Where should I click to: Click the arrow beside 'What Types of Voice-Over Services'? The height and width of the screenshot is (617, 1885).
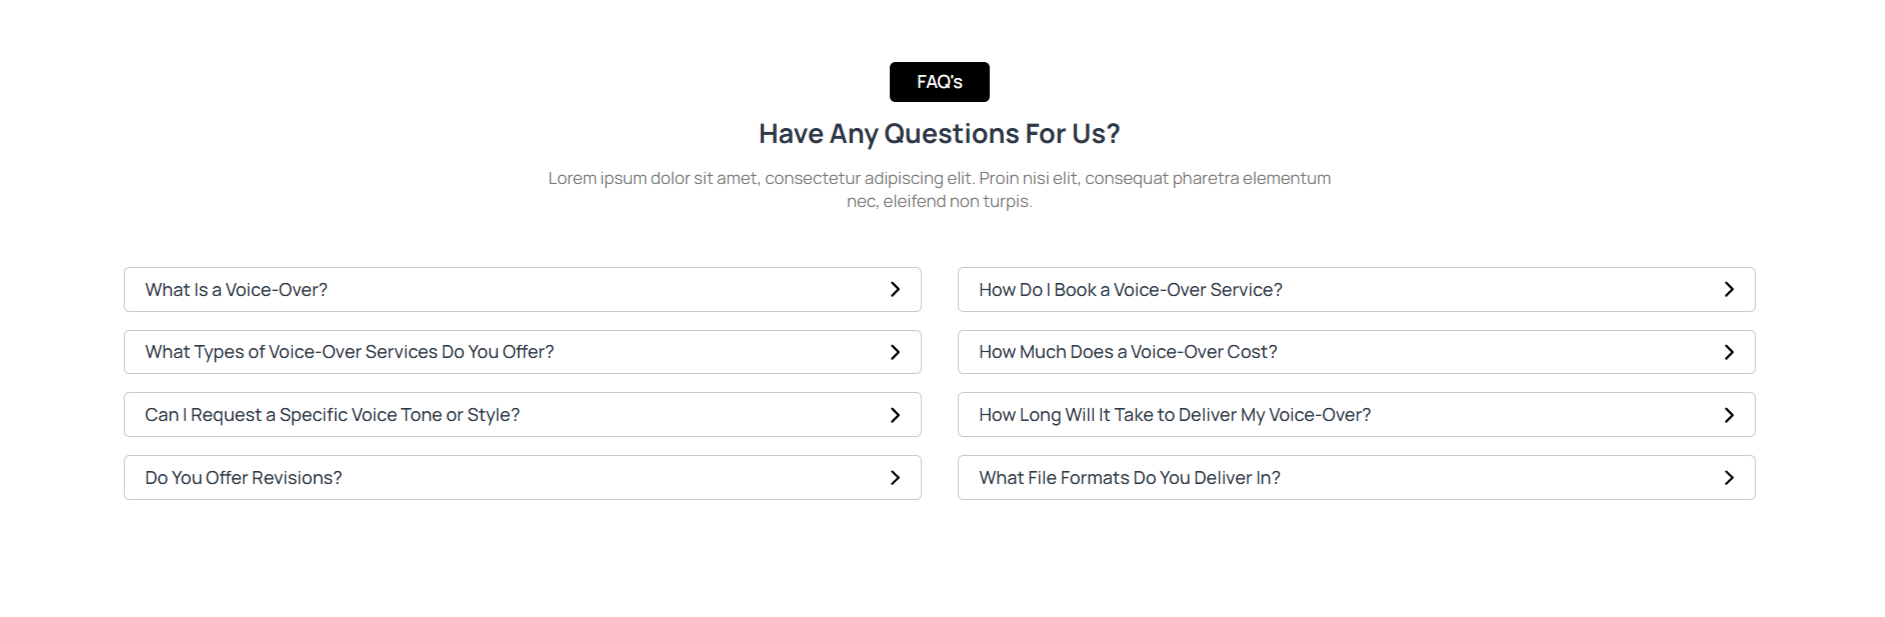pos(895,352)
